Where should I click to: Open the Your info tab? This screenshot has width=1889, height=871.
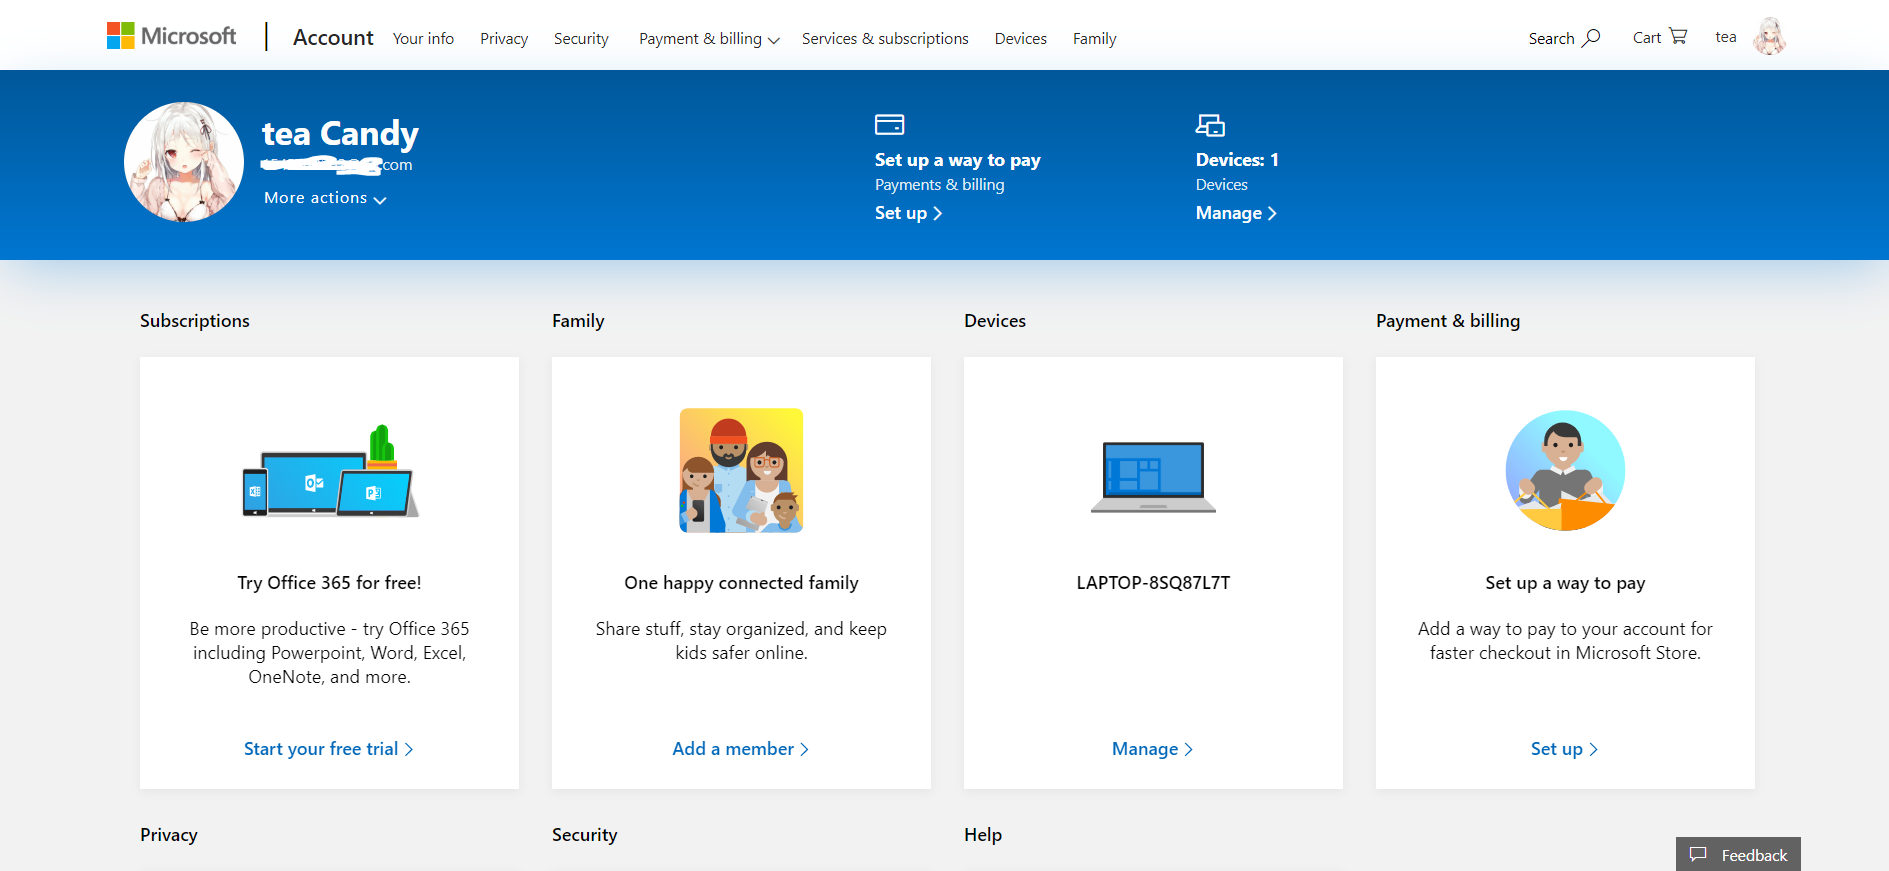point(423,38)
